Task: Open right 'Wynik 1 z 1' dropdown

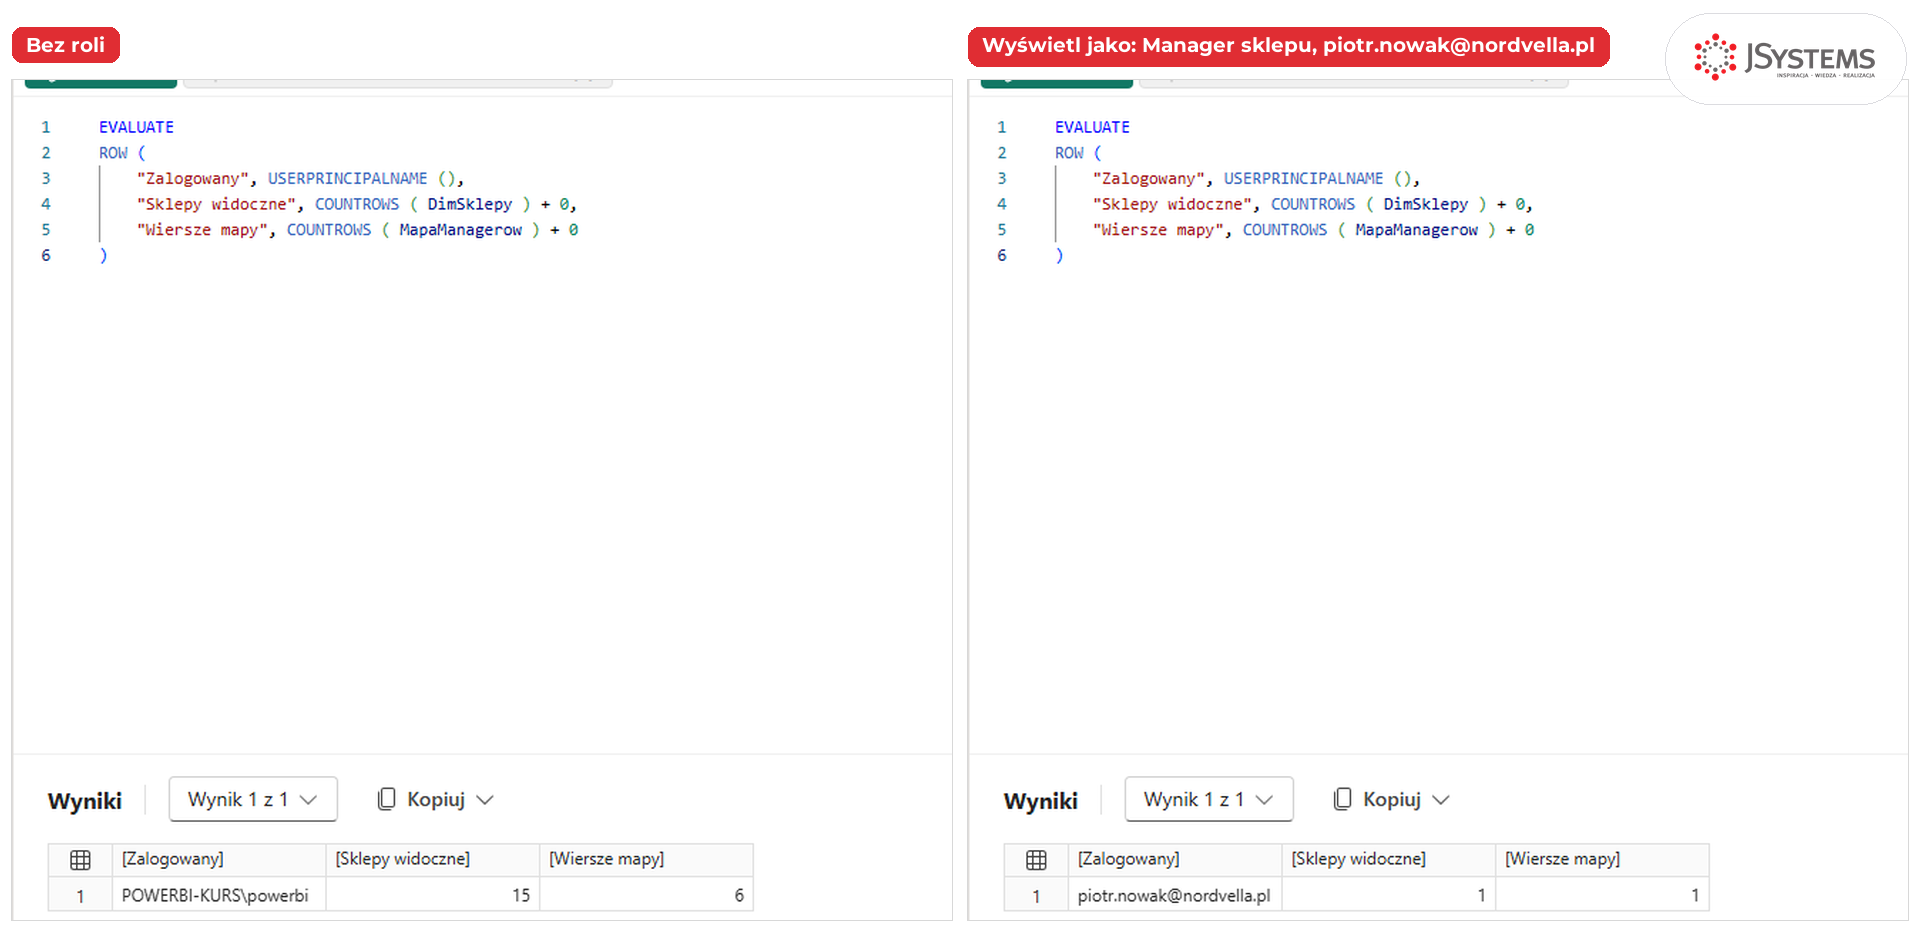Action: click(x=1209, y=799)
